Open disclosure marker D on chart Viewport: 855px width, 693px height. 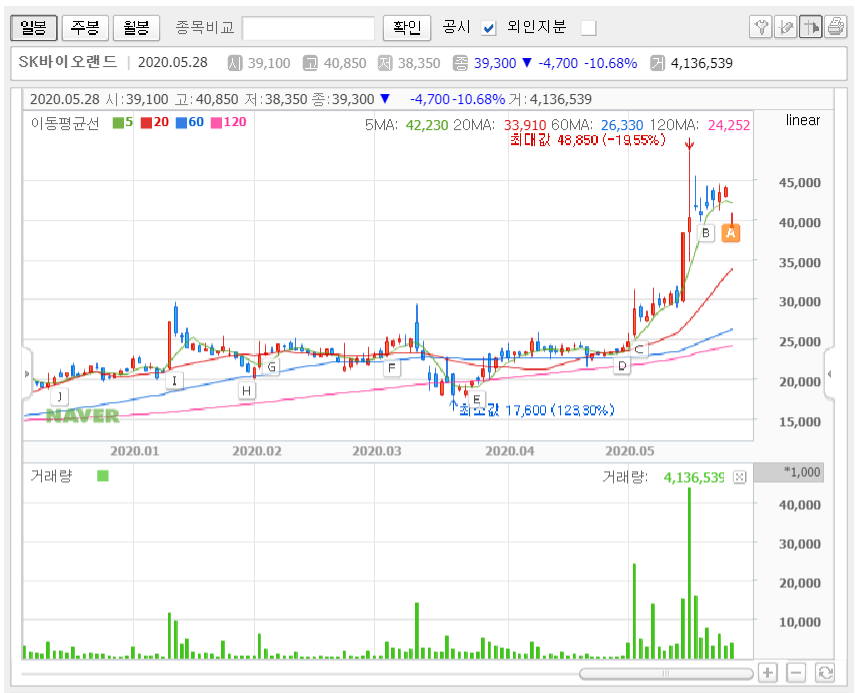[622, 366]
